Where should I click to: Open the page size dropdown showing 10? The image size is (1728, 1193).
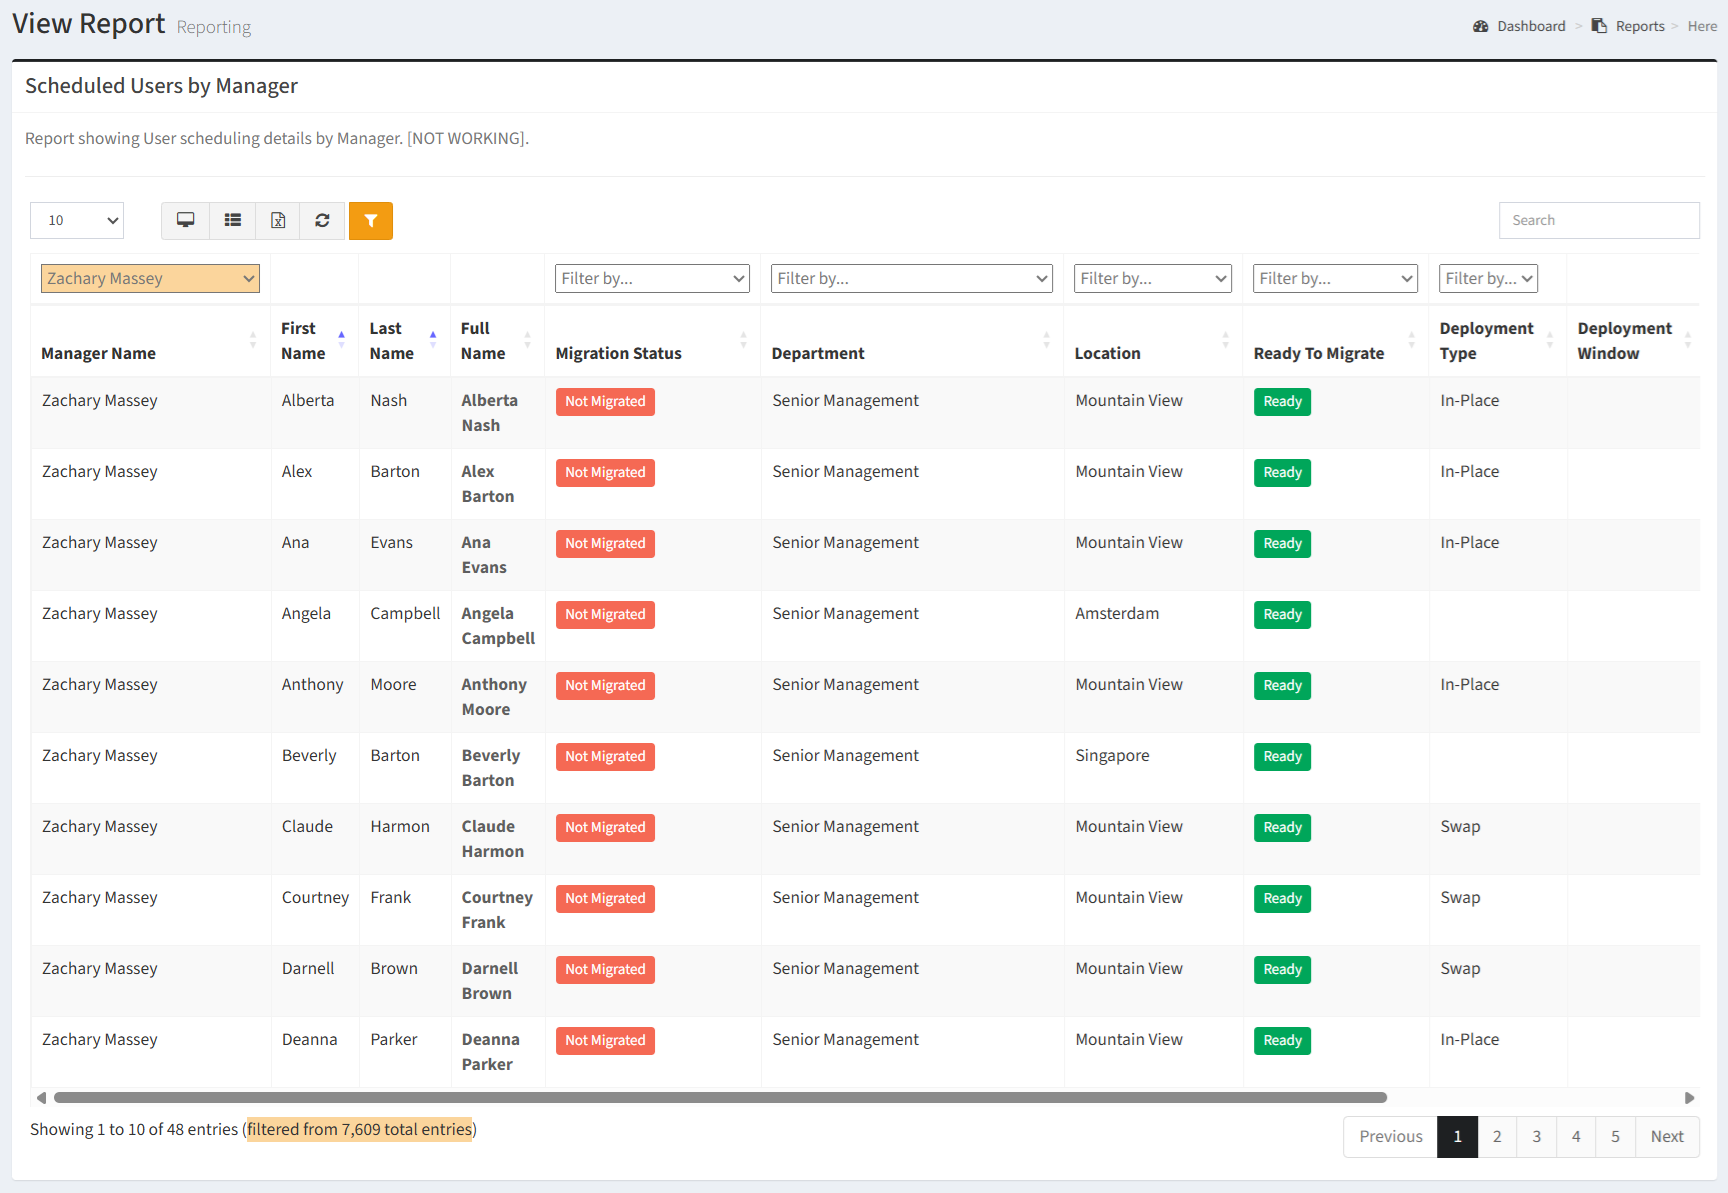(x=77, y=220)
